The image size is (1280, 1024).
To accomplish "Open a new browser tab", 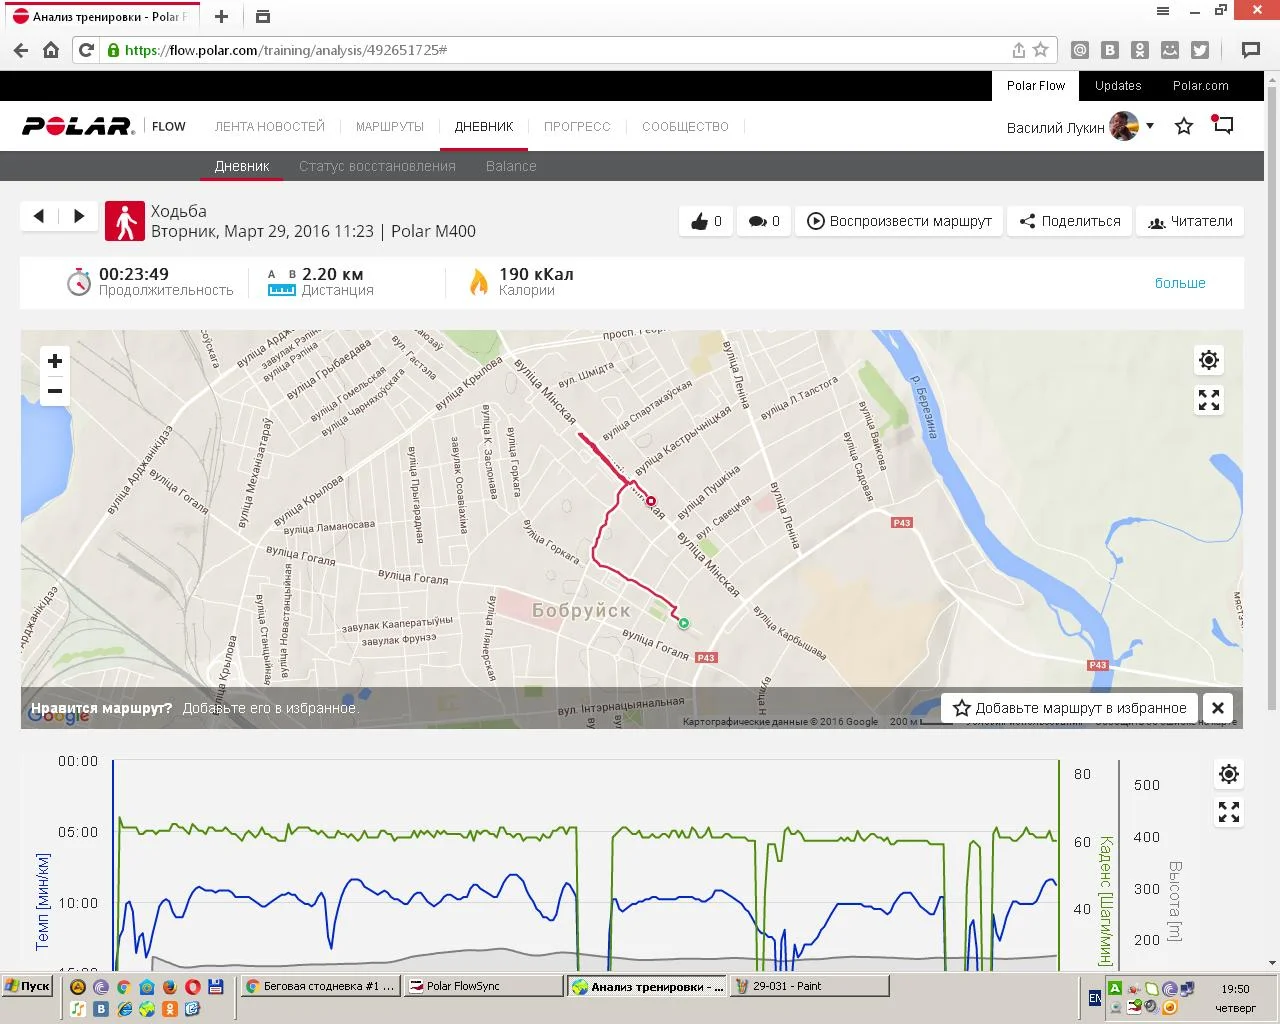I will (222, 16).
